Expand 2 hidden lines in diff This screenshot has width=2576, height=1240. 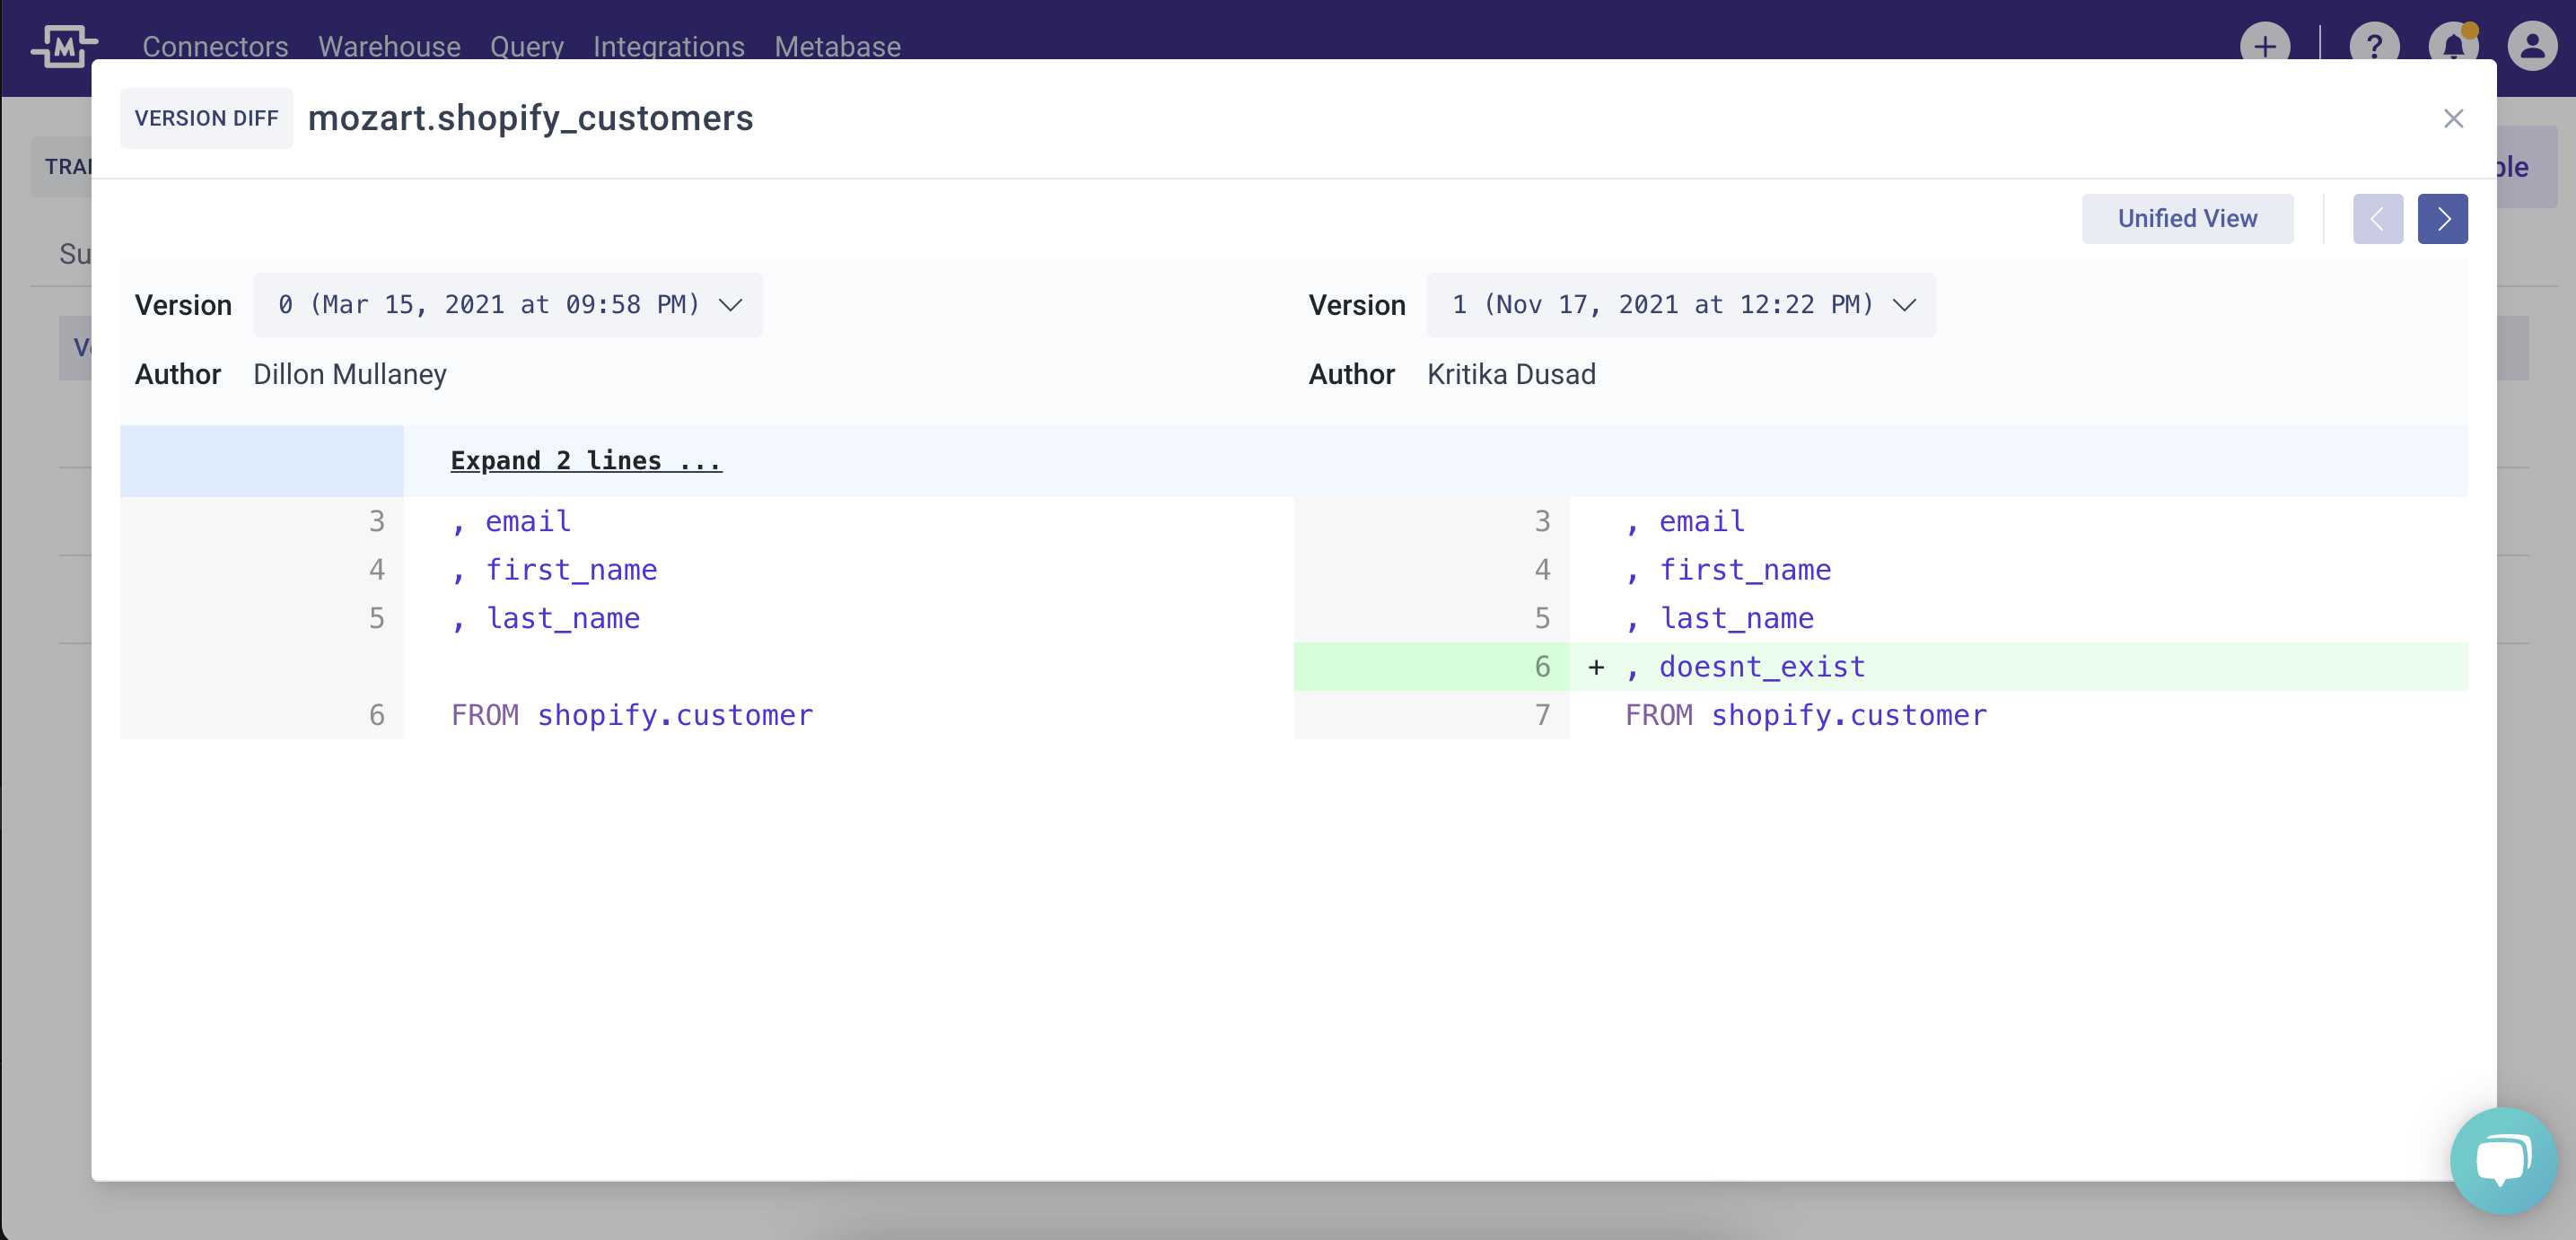[x=586, y=460]
